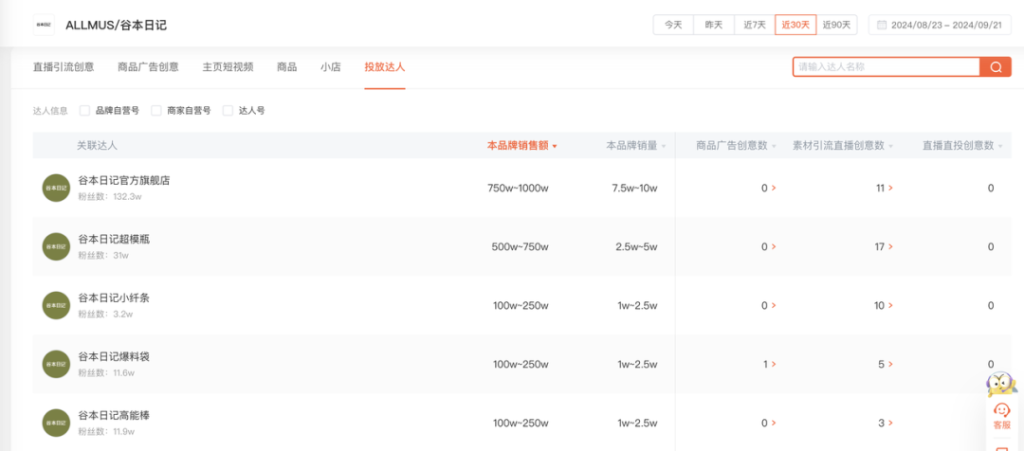Screen dimensions: 1024x451
Task: Click the 粉丝数：132.3w follower count
Action: click(110, 196)
